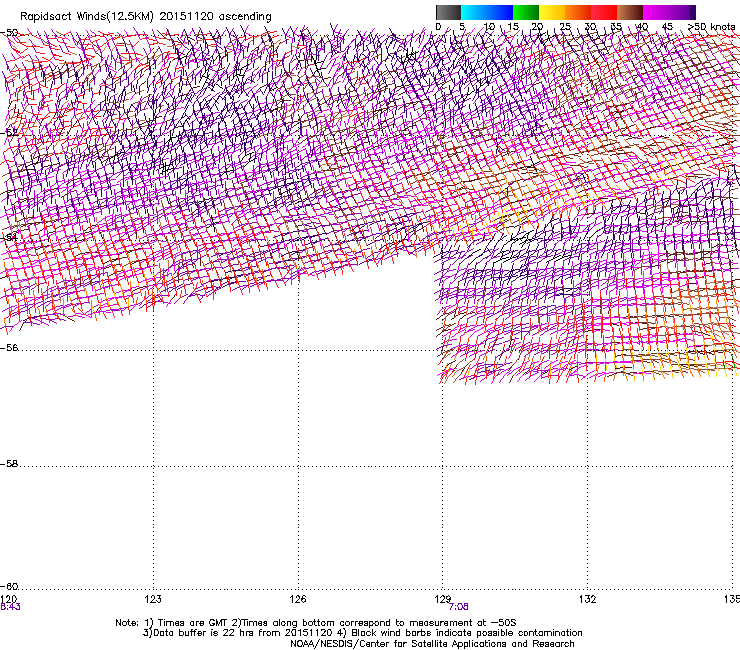The image size is (740, 650).
Task: Click the latitude label "-54"
Action: pos(9,237)
